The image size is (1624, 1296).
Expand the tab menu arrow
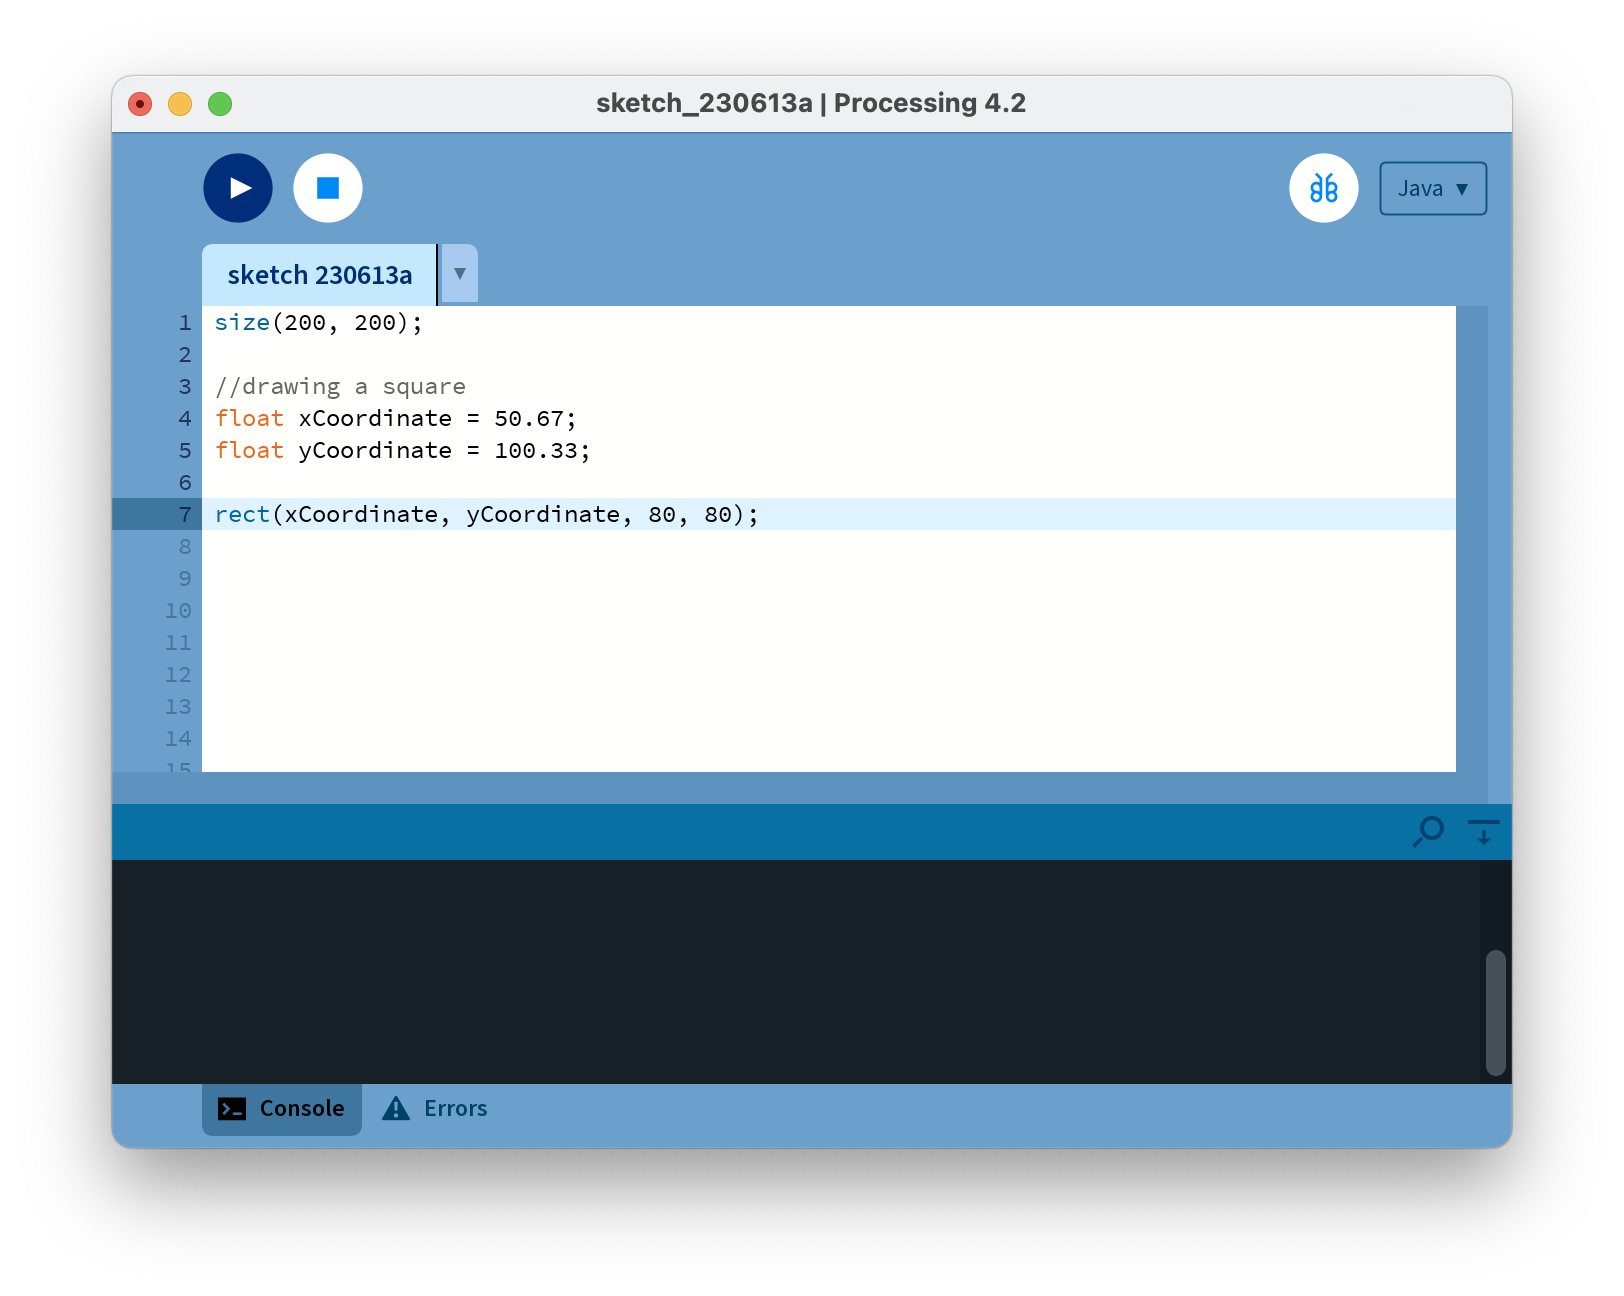pos(460,274)
